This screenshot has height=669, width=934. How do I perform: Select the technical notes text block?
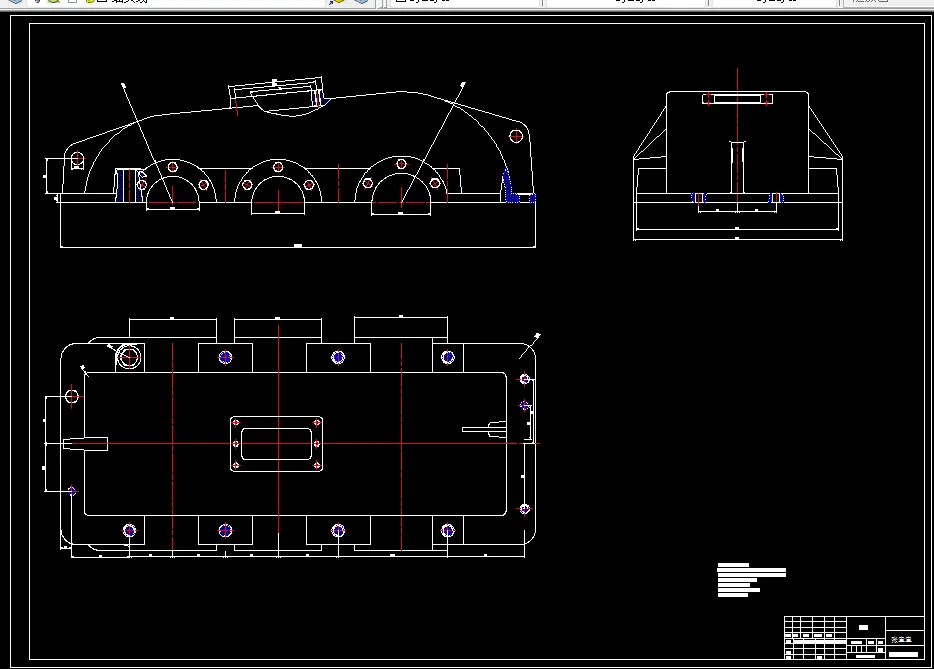[751, 580]
